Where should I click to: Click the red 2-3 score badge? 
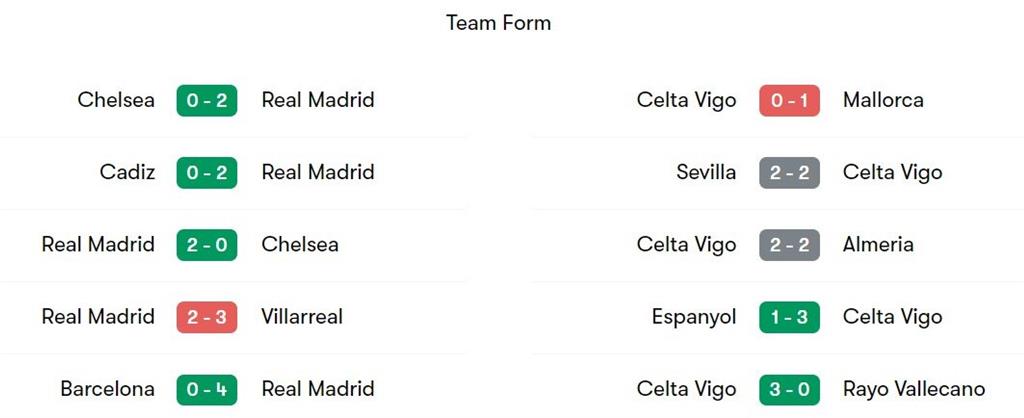point(207,317)
